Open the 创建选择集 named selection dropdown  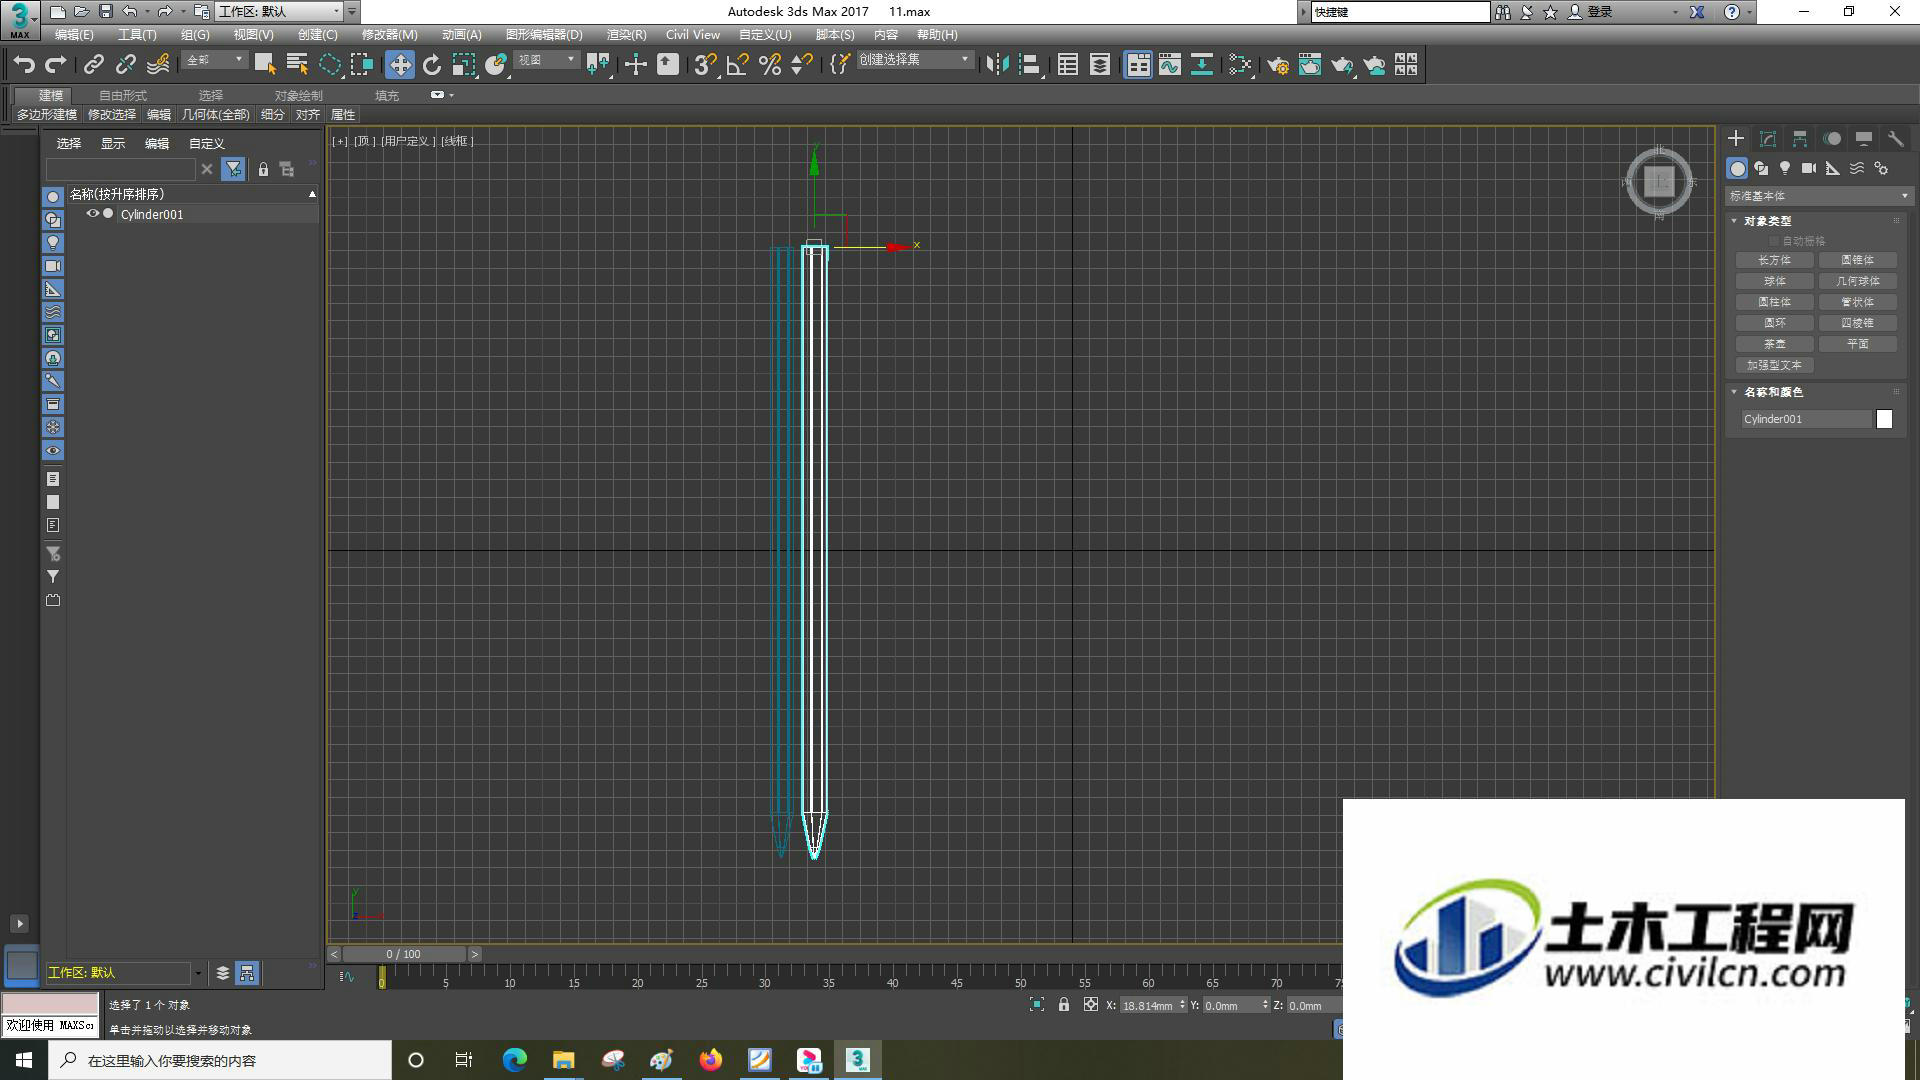point(914,60)
